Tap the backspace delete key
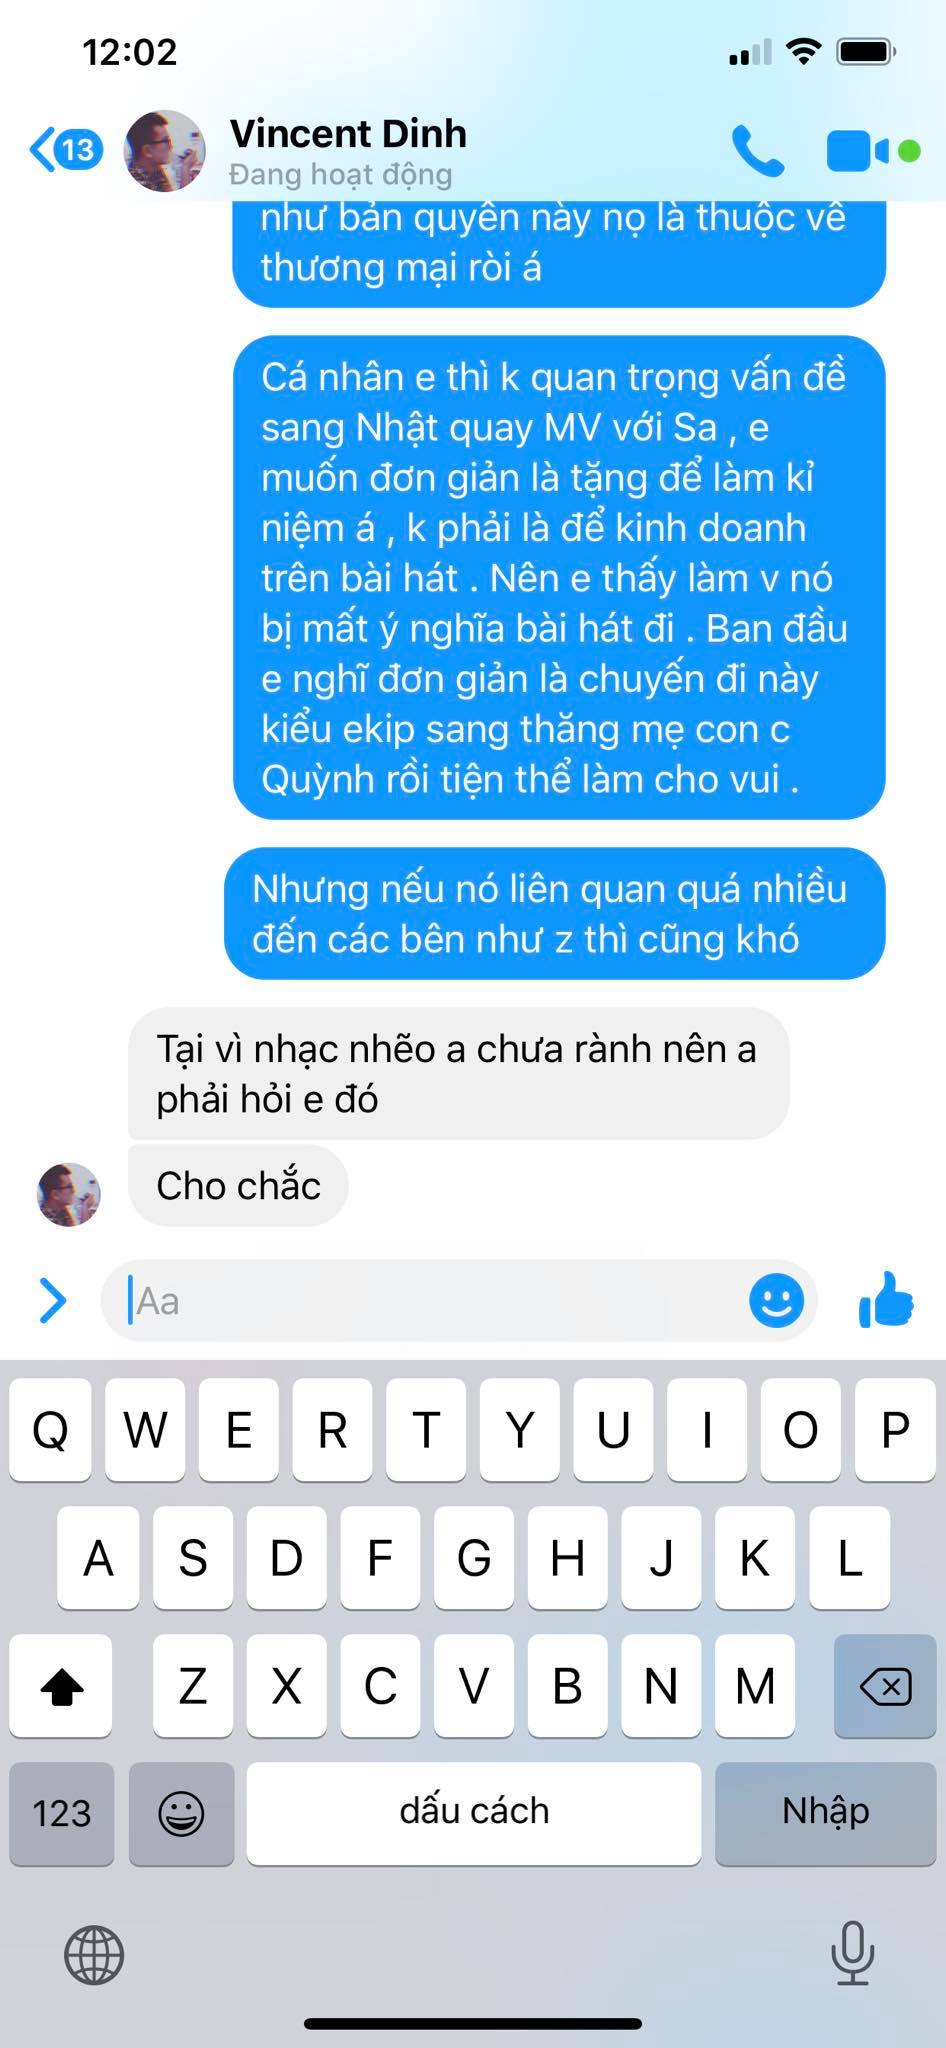 [885, 1686]
